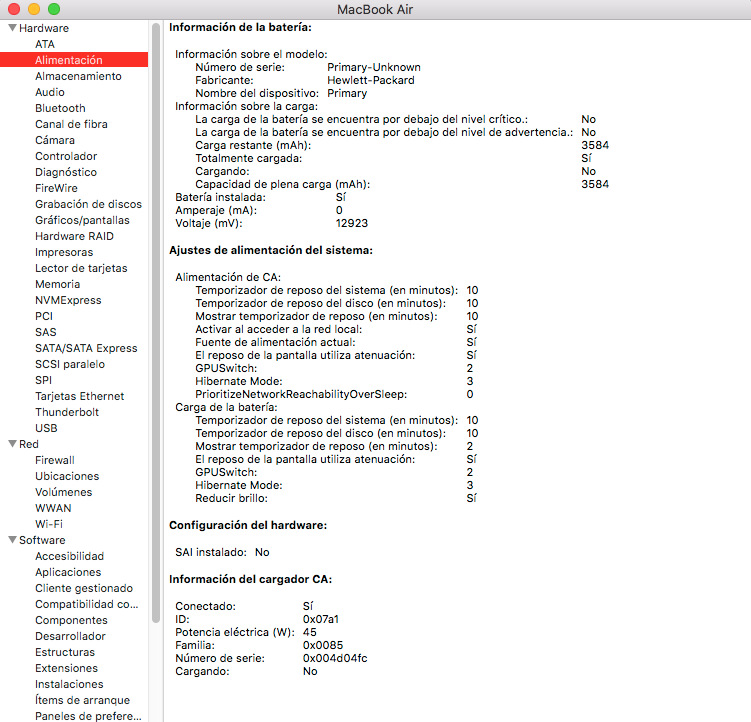Open the Audio hardware entry
The image size is (751, 722).
click(x=50, y=92)
